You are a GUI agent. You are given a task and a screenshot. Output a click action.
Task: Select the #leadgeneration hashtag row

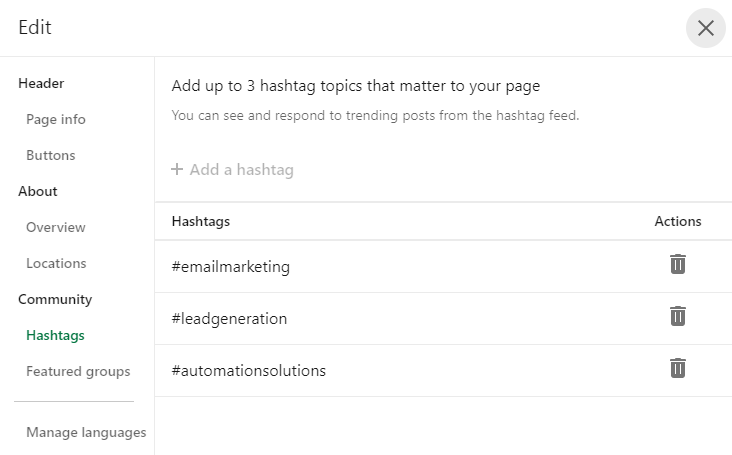(x=443, y=319)
